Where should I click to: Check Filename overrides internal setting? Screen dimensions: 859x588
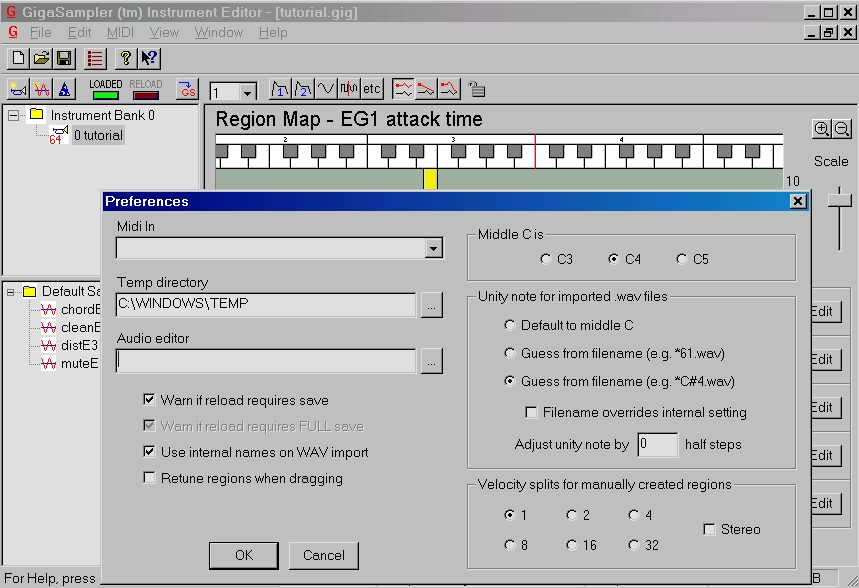(x=531, y=412)
